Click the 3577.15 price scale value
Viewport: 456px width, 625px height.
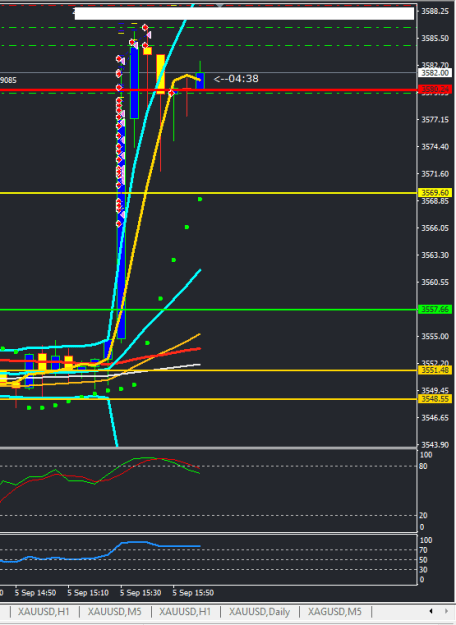pyautogui.click(x=435, y=120)
